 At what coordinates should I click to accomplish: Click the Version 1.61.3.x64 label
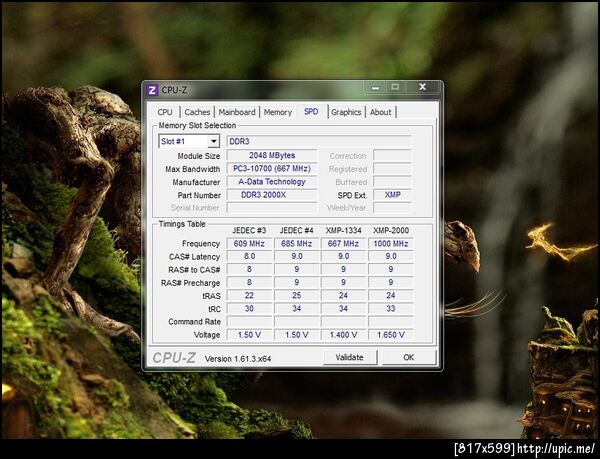[238, 359]
